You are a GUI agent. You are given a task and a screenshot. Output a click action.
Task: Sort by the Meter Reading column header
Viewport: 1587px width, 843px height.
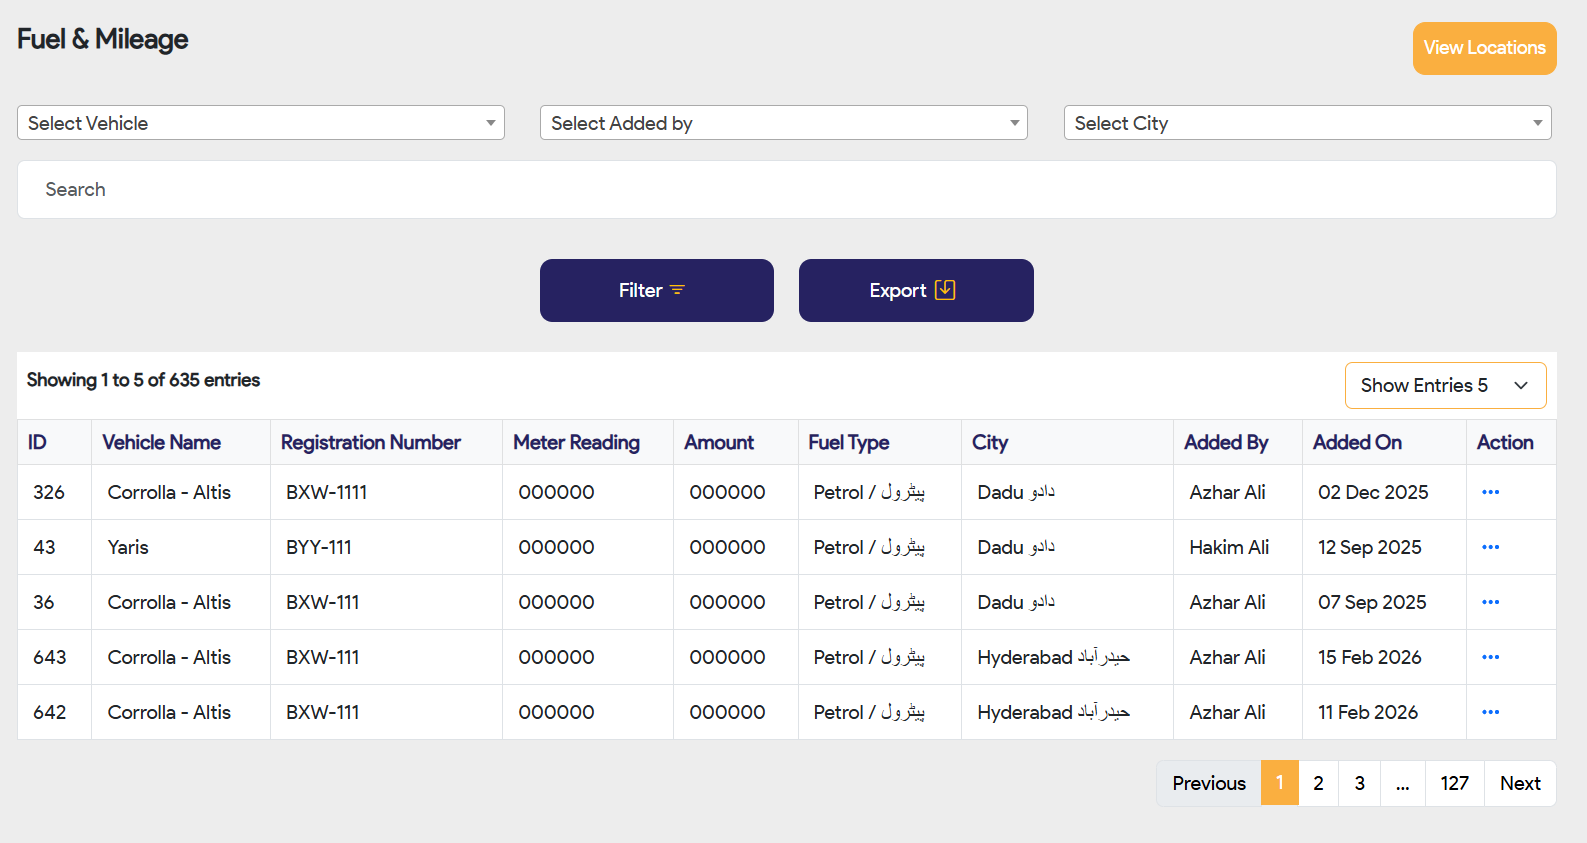(x=576, y=442)
